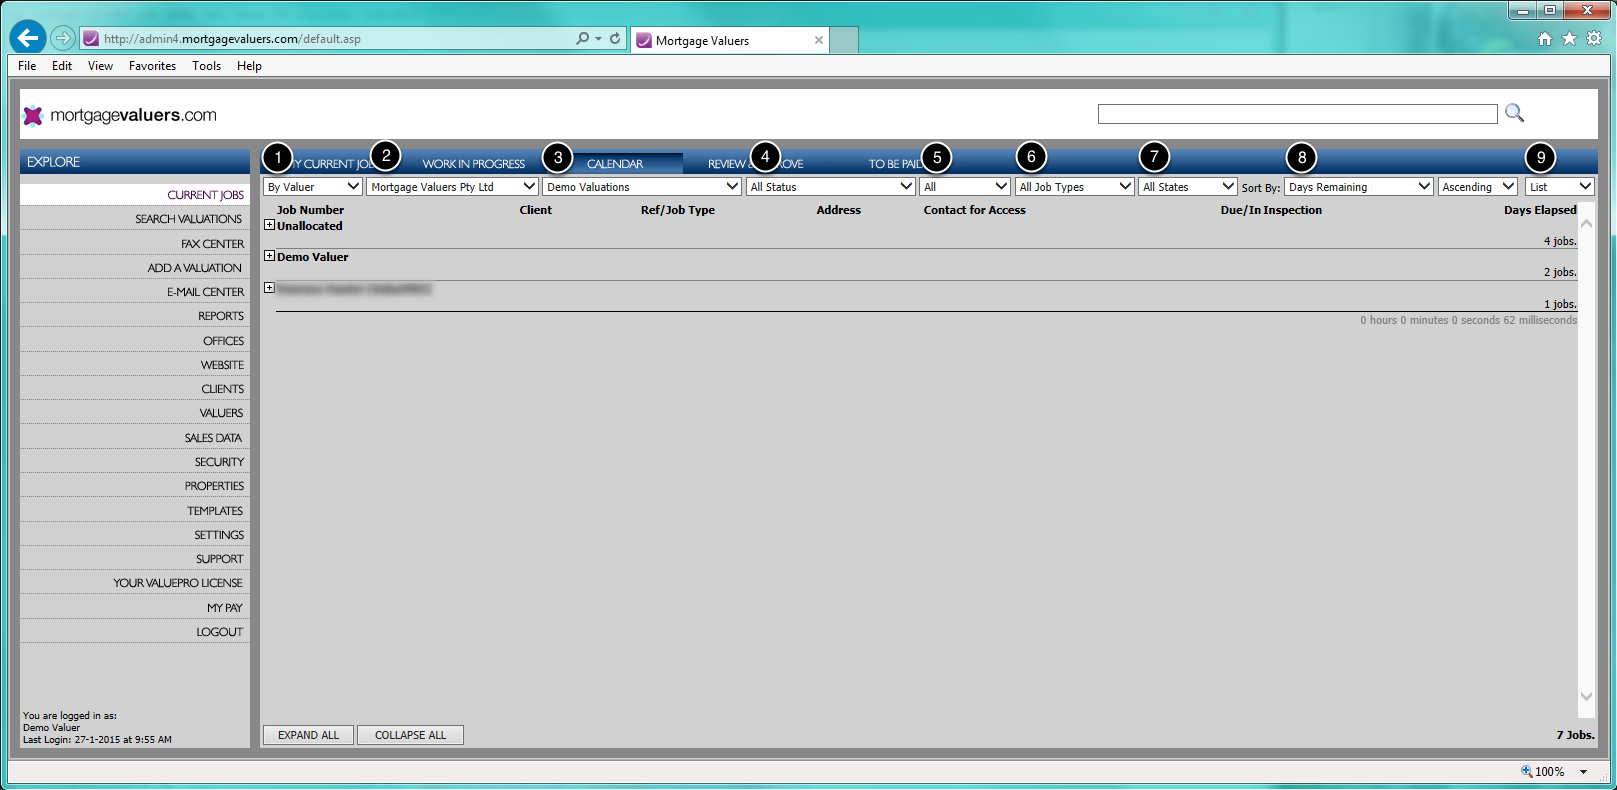The height and width of the screenshot is (790, 1617).
Task: Open the View menu
Action: pyautogui.click(x=100, y=66)
